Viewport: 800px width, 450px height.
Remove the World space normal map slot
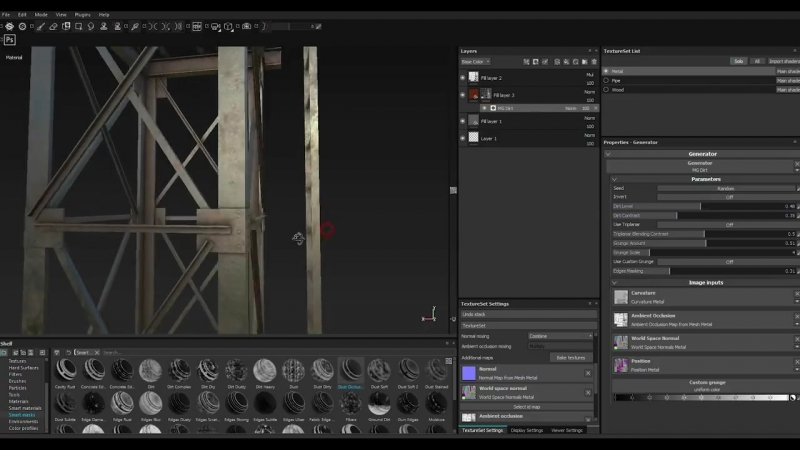(588, 392)
